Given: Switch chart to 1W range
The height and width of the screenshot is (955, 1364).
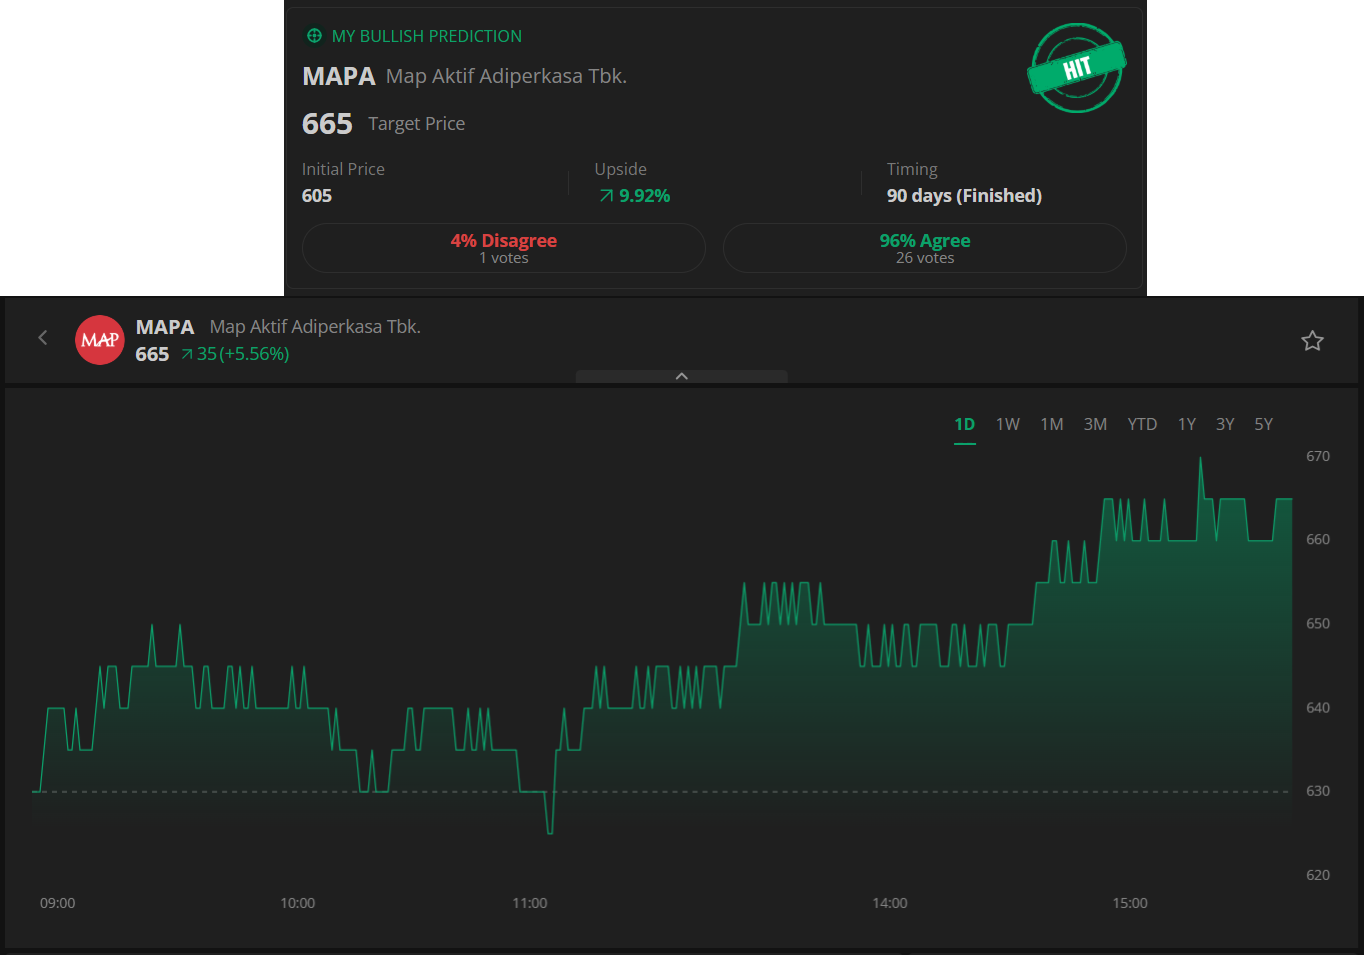Looking at the screenshot, I should 1007,424.
